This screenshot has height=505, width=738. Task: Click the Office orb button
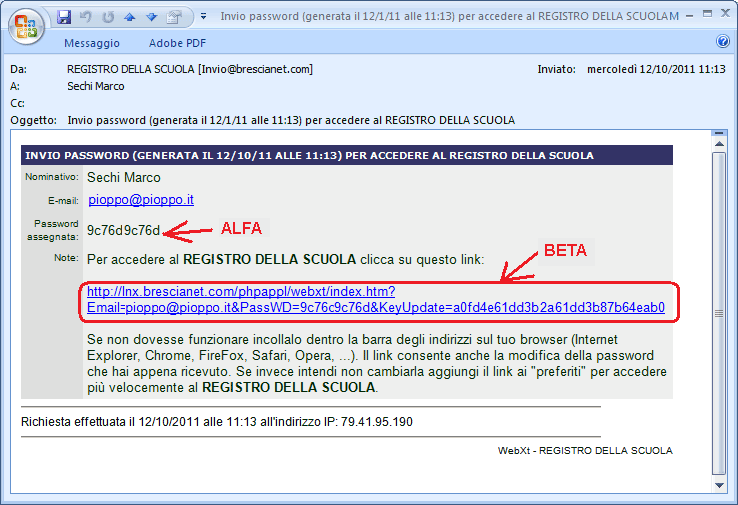[27, 25]
